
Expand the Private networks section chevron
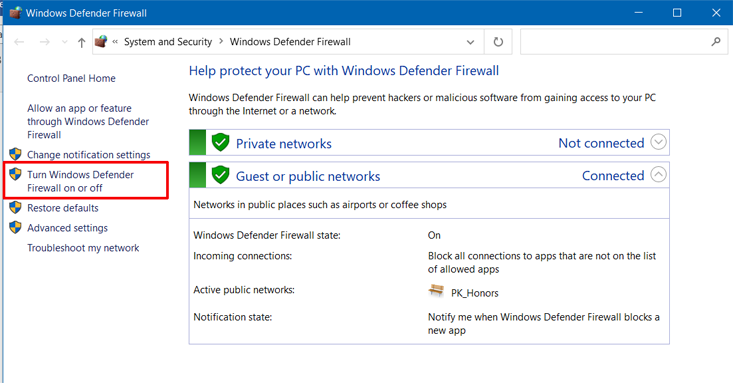[658, 142]
